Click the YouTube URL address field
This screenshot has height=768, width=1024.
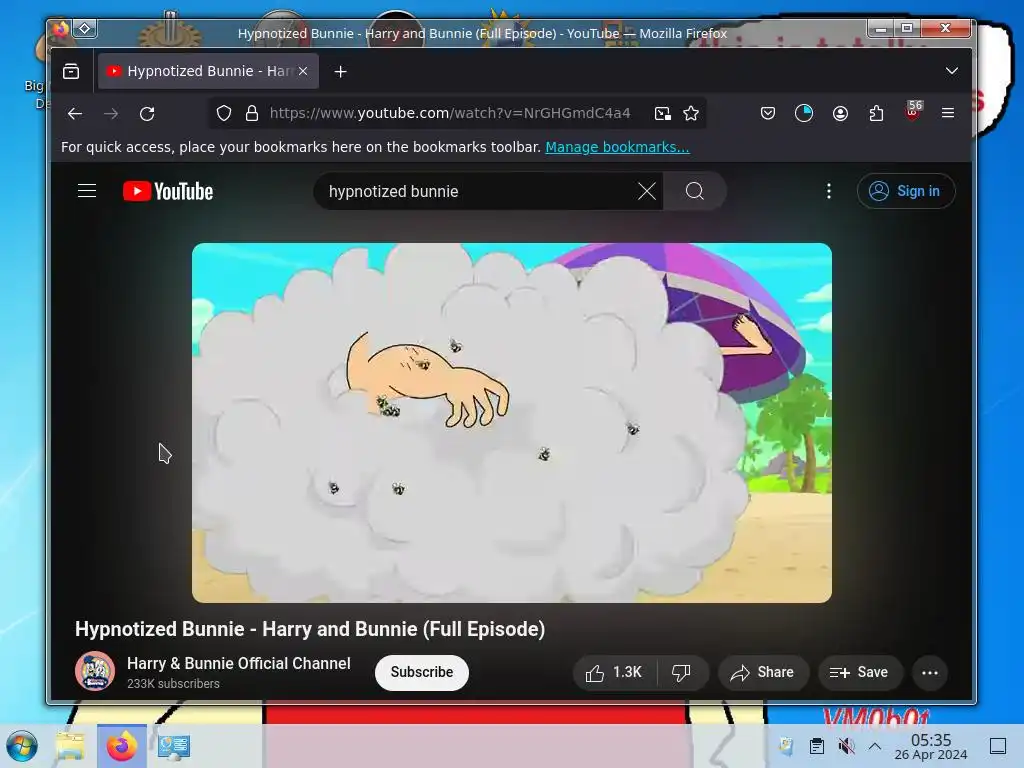pyautogui.click(x=450, y=114)
